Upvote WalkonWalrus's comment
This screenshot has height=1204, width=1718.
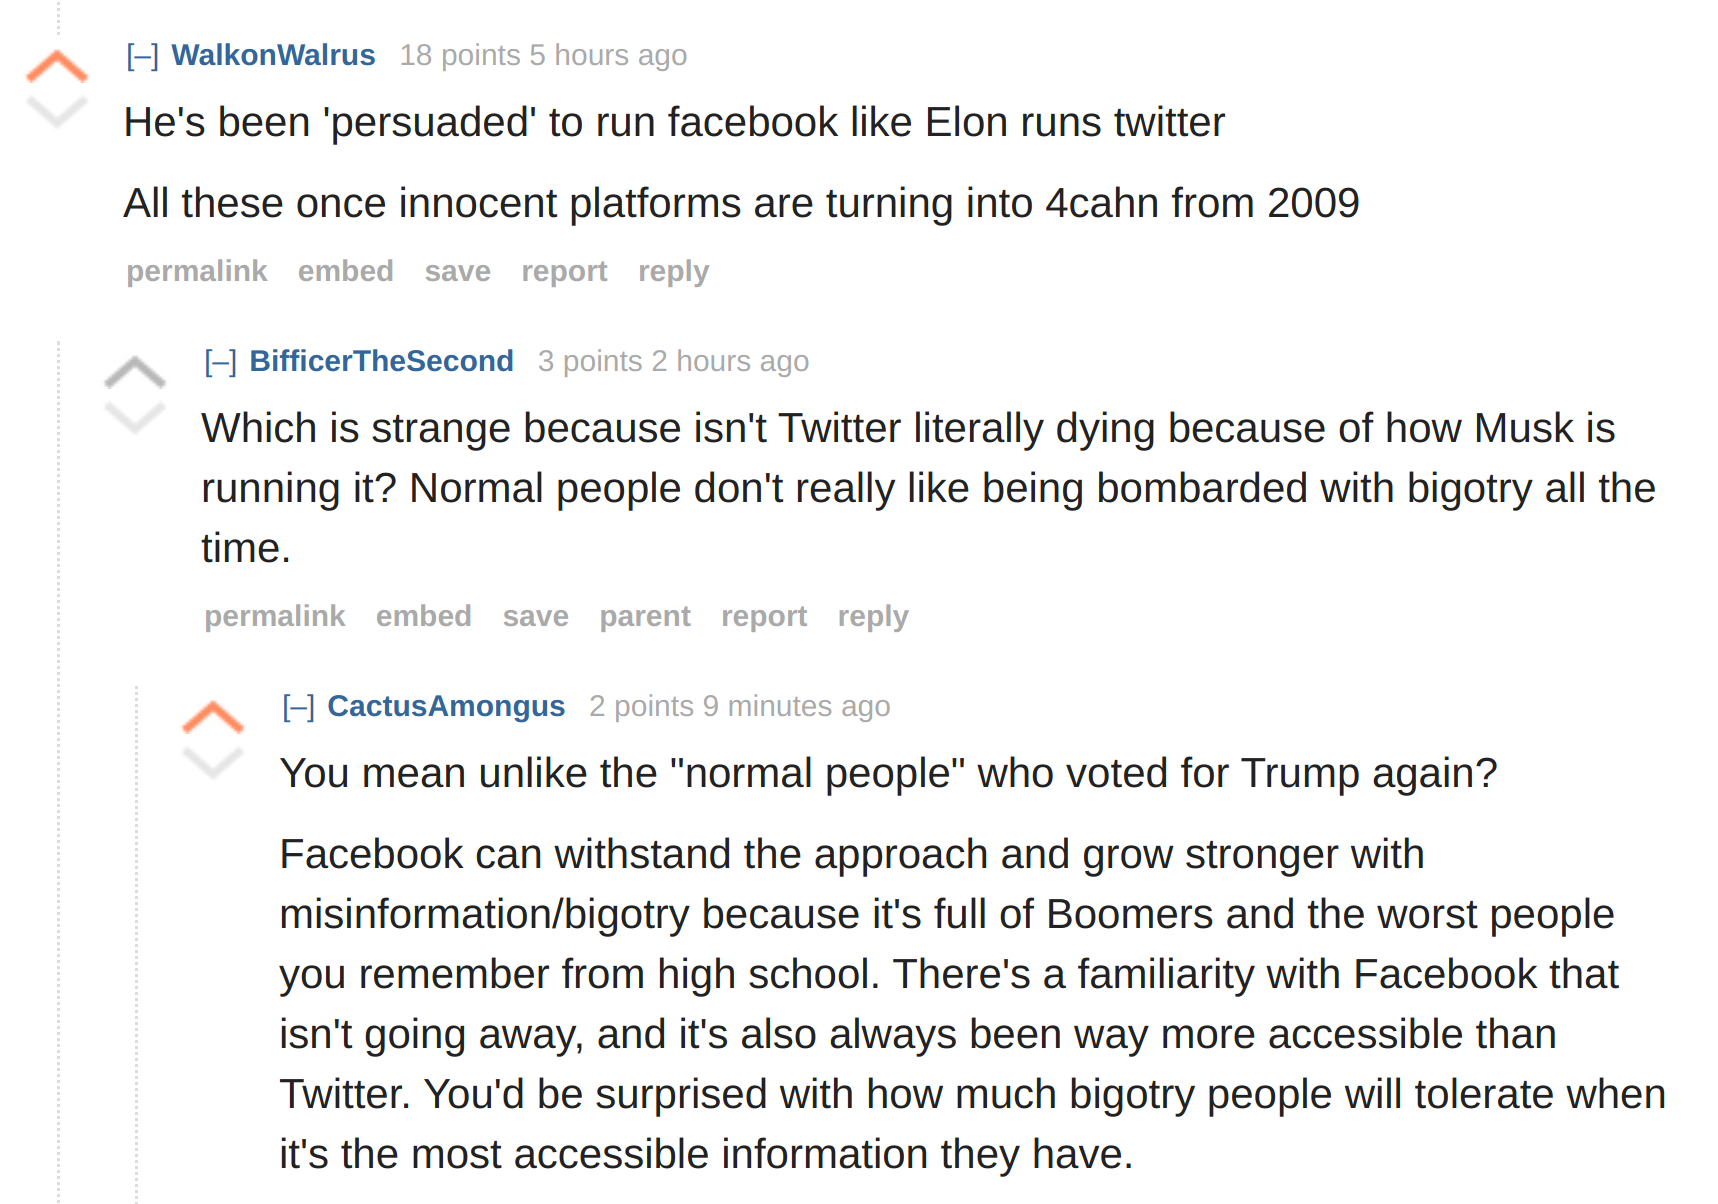point(57,66)
